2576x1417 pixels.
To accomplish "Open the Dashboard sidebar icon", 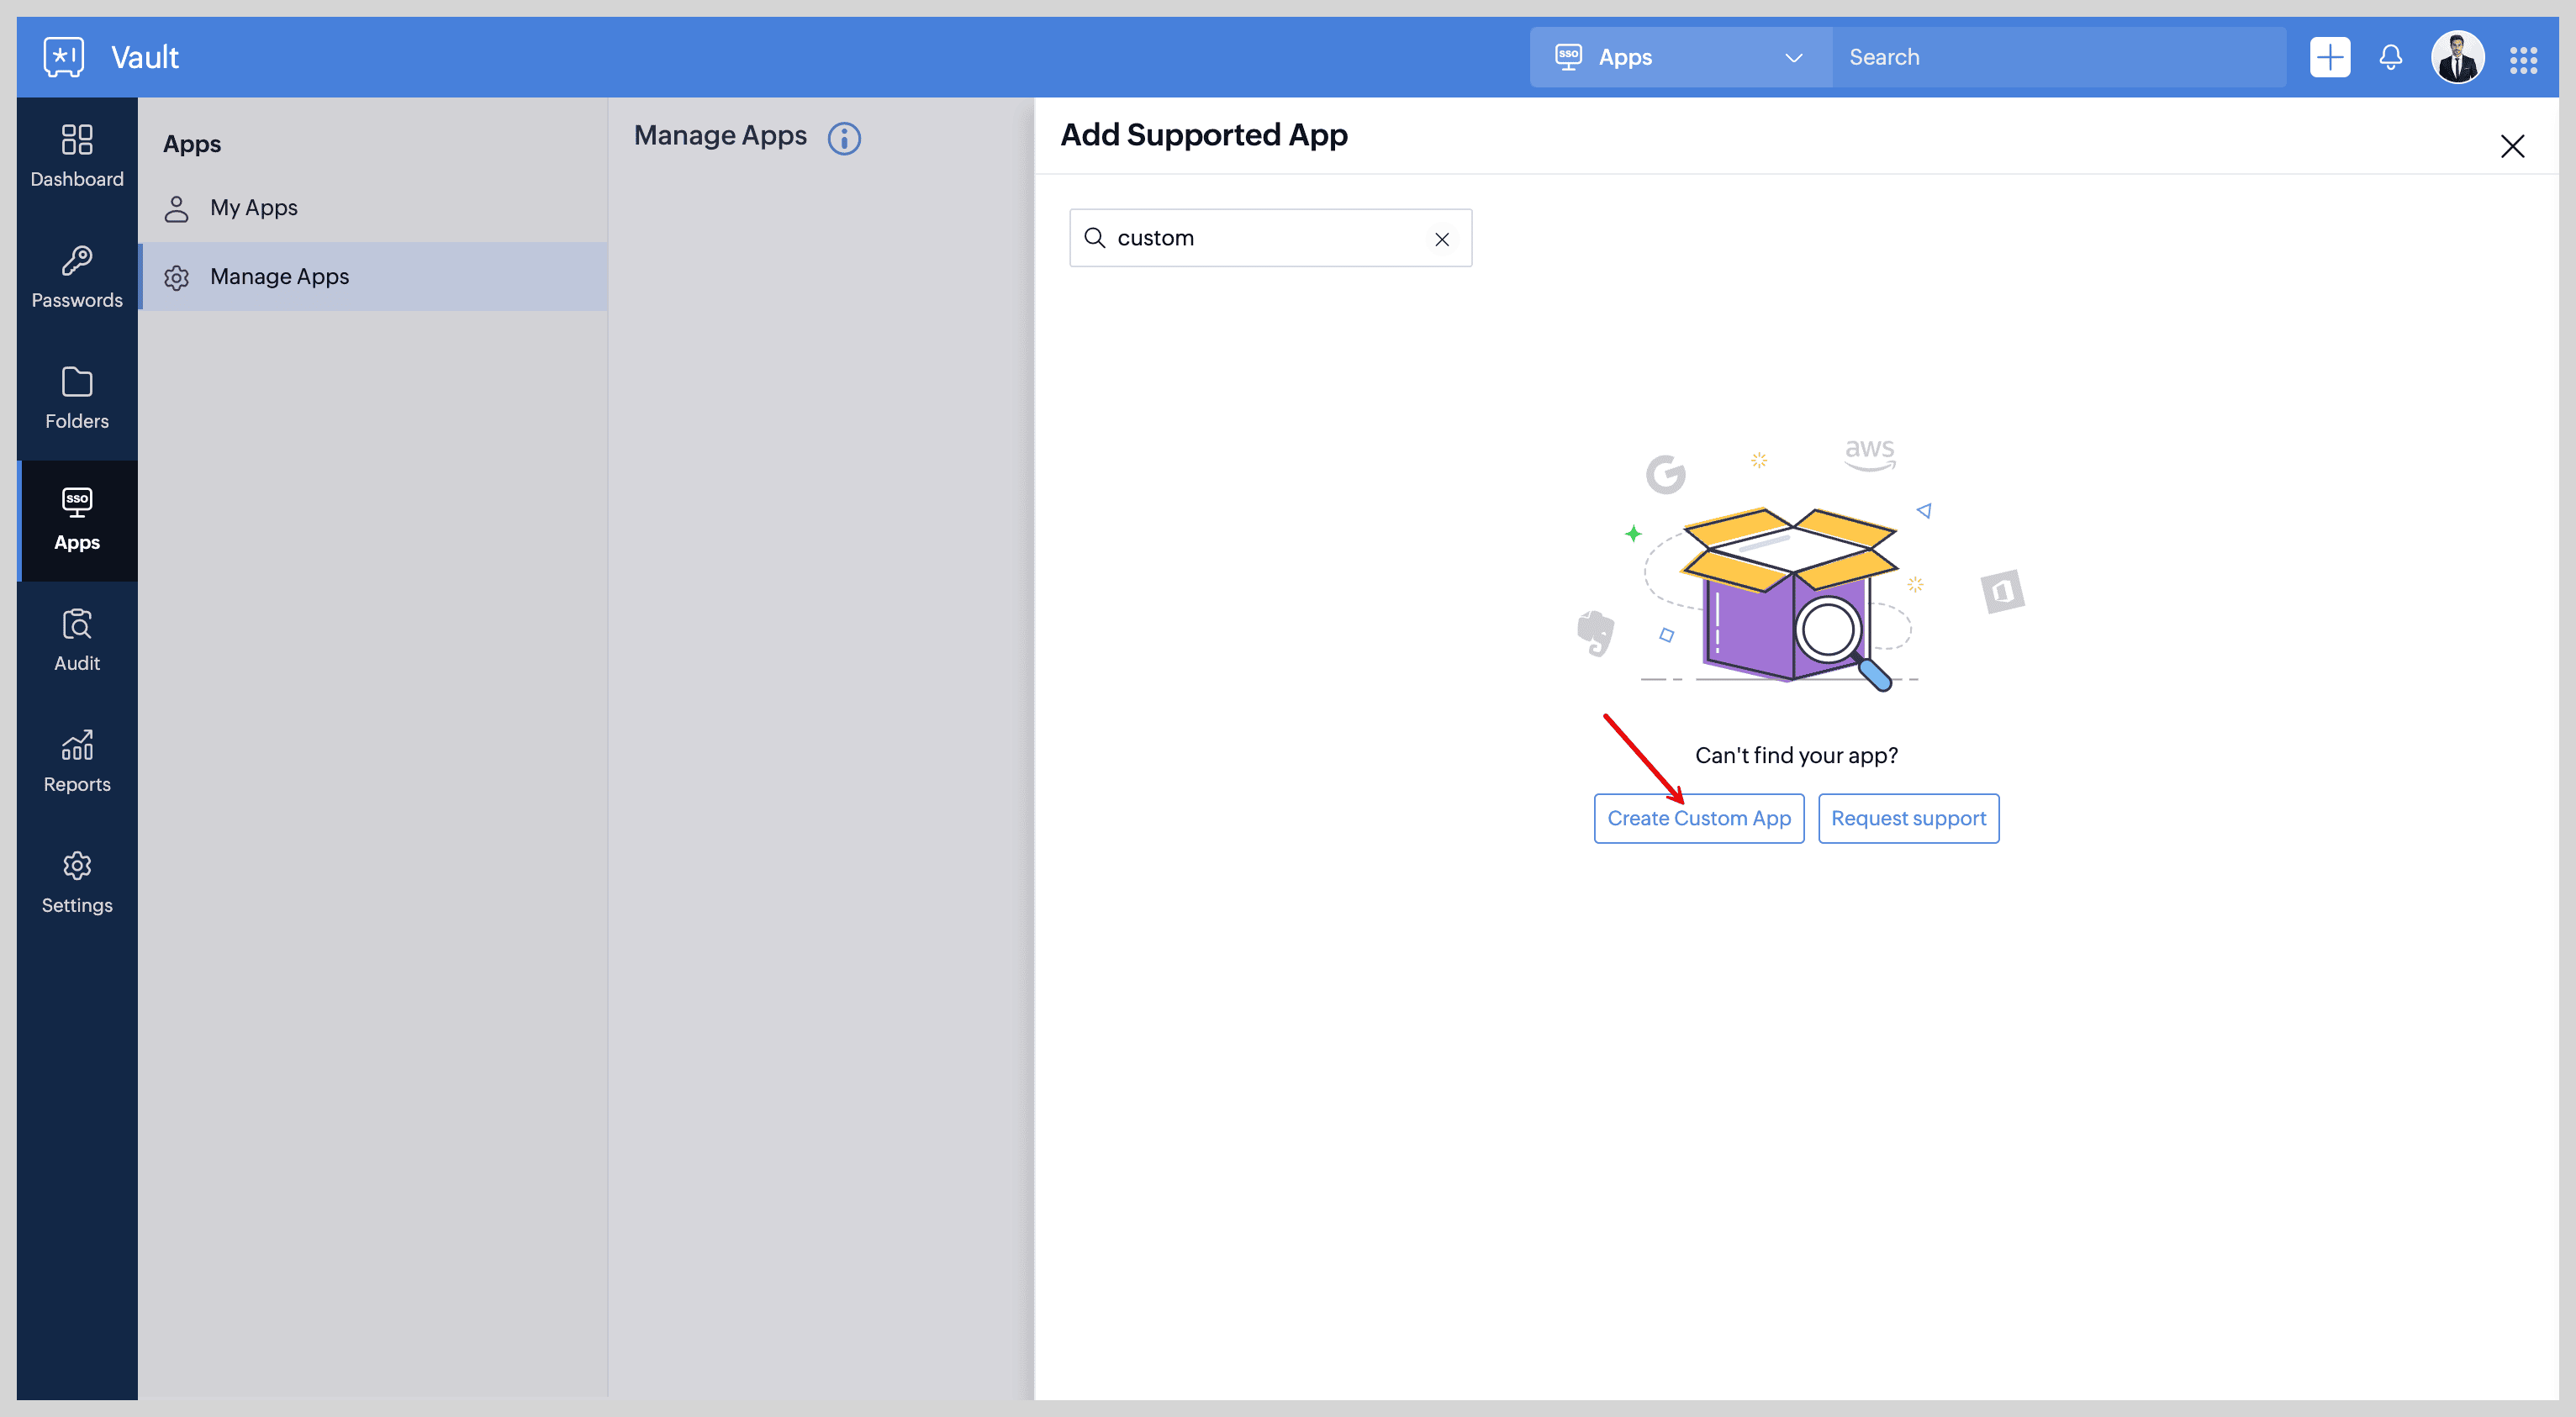I will pos(77,156).
